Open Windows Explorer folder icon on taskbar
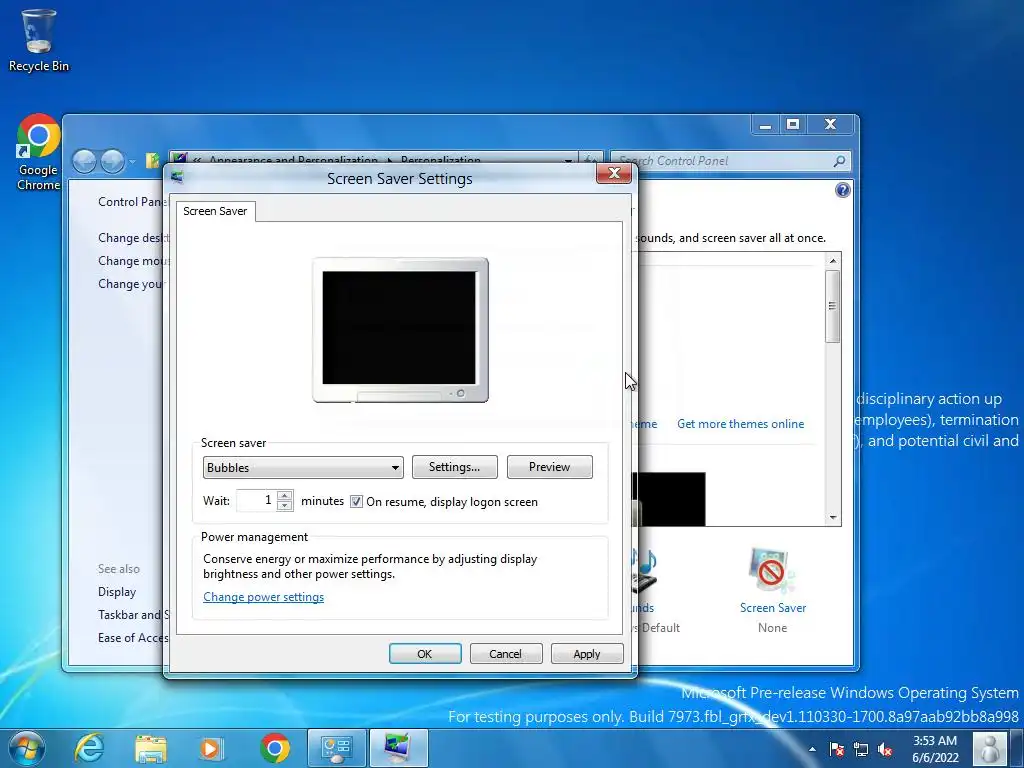Viewport: 1024px width, 768px height. [151, 748]
